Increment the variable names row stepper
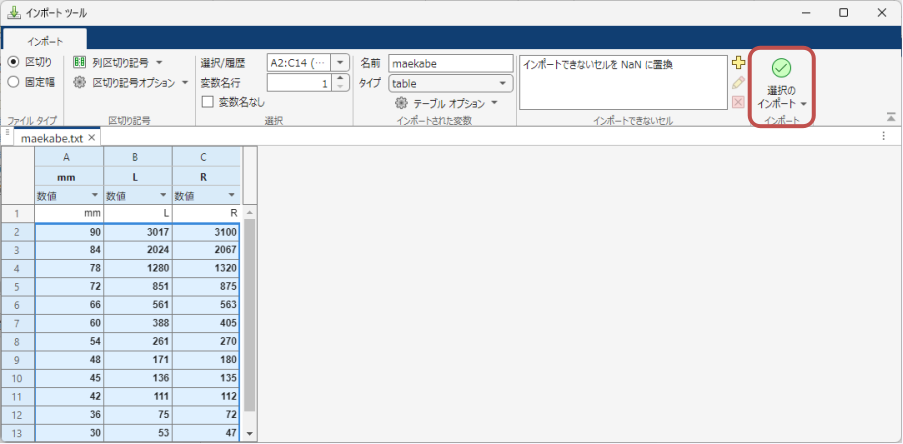This screenshot has width=903, height=444. pyautogui.click(x=340, y=78)
